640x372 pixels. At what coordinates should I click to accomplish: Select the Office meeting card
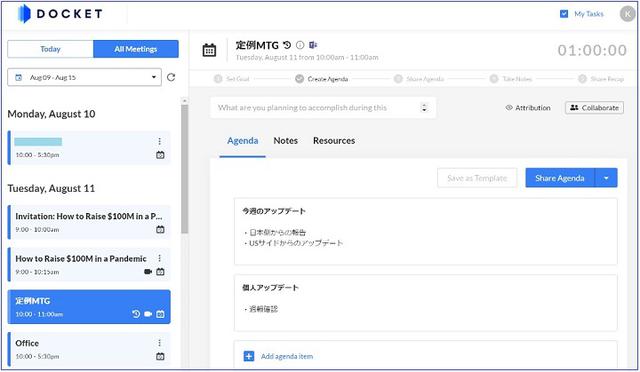tap(89, 350)
